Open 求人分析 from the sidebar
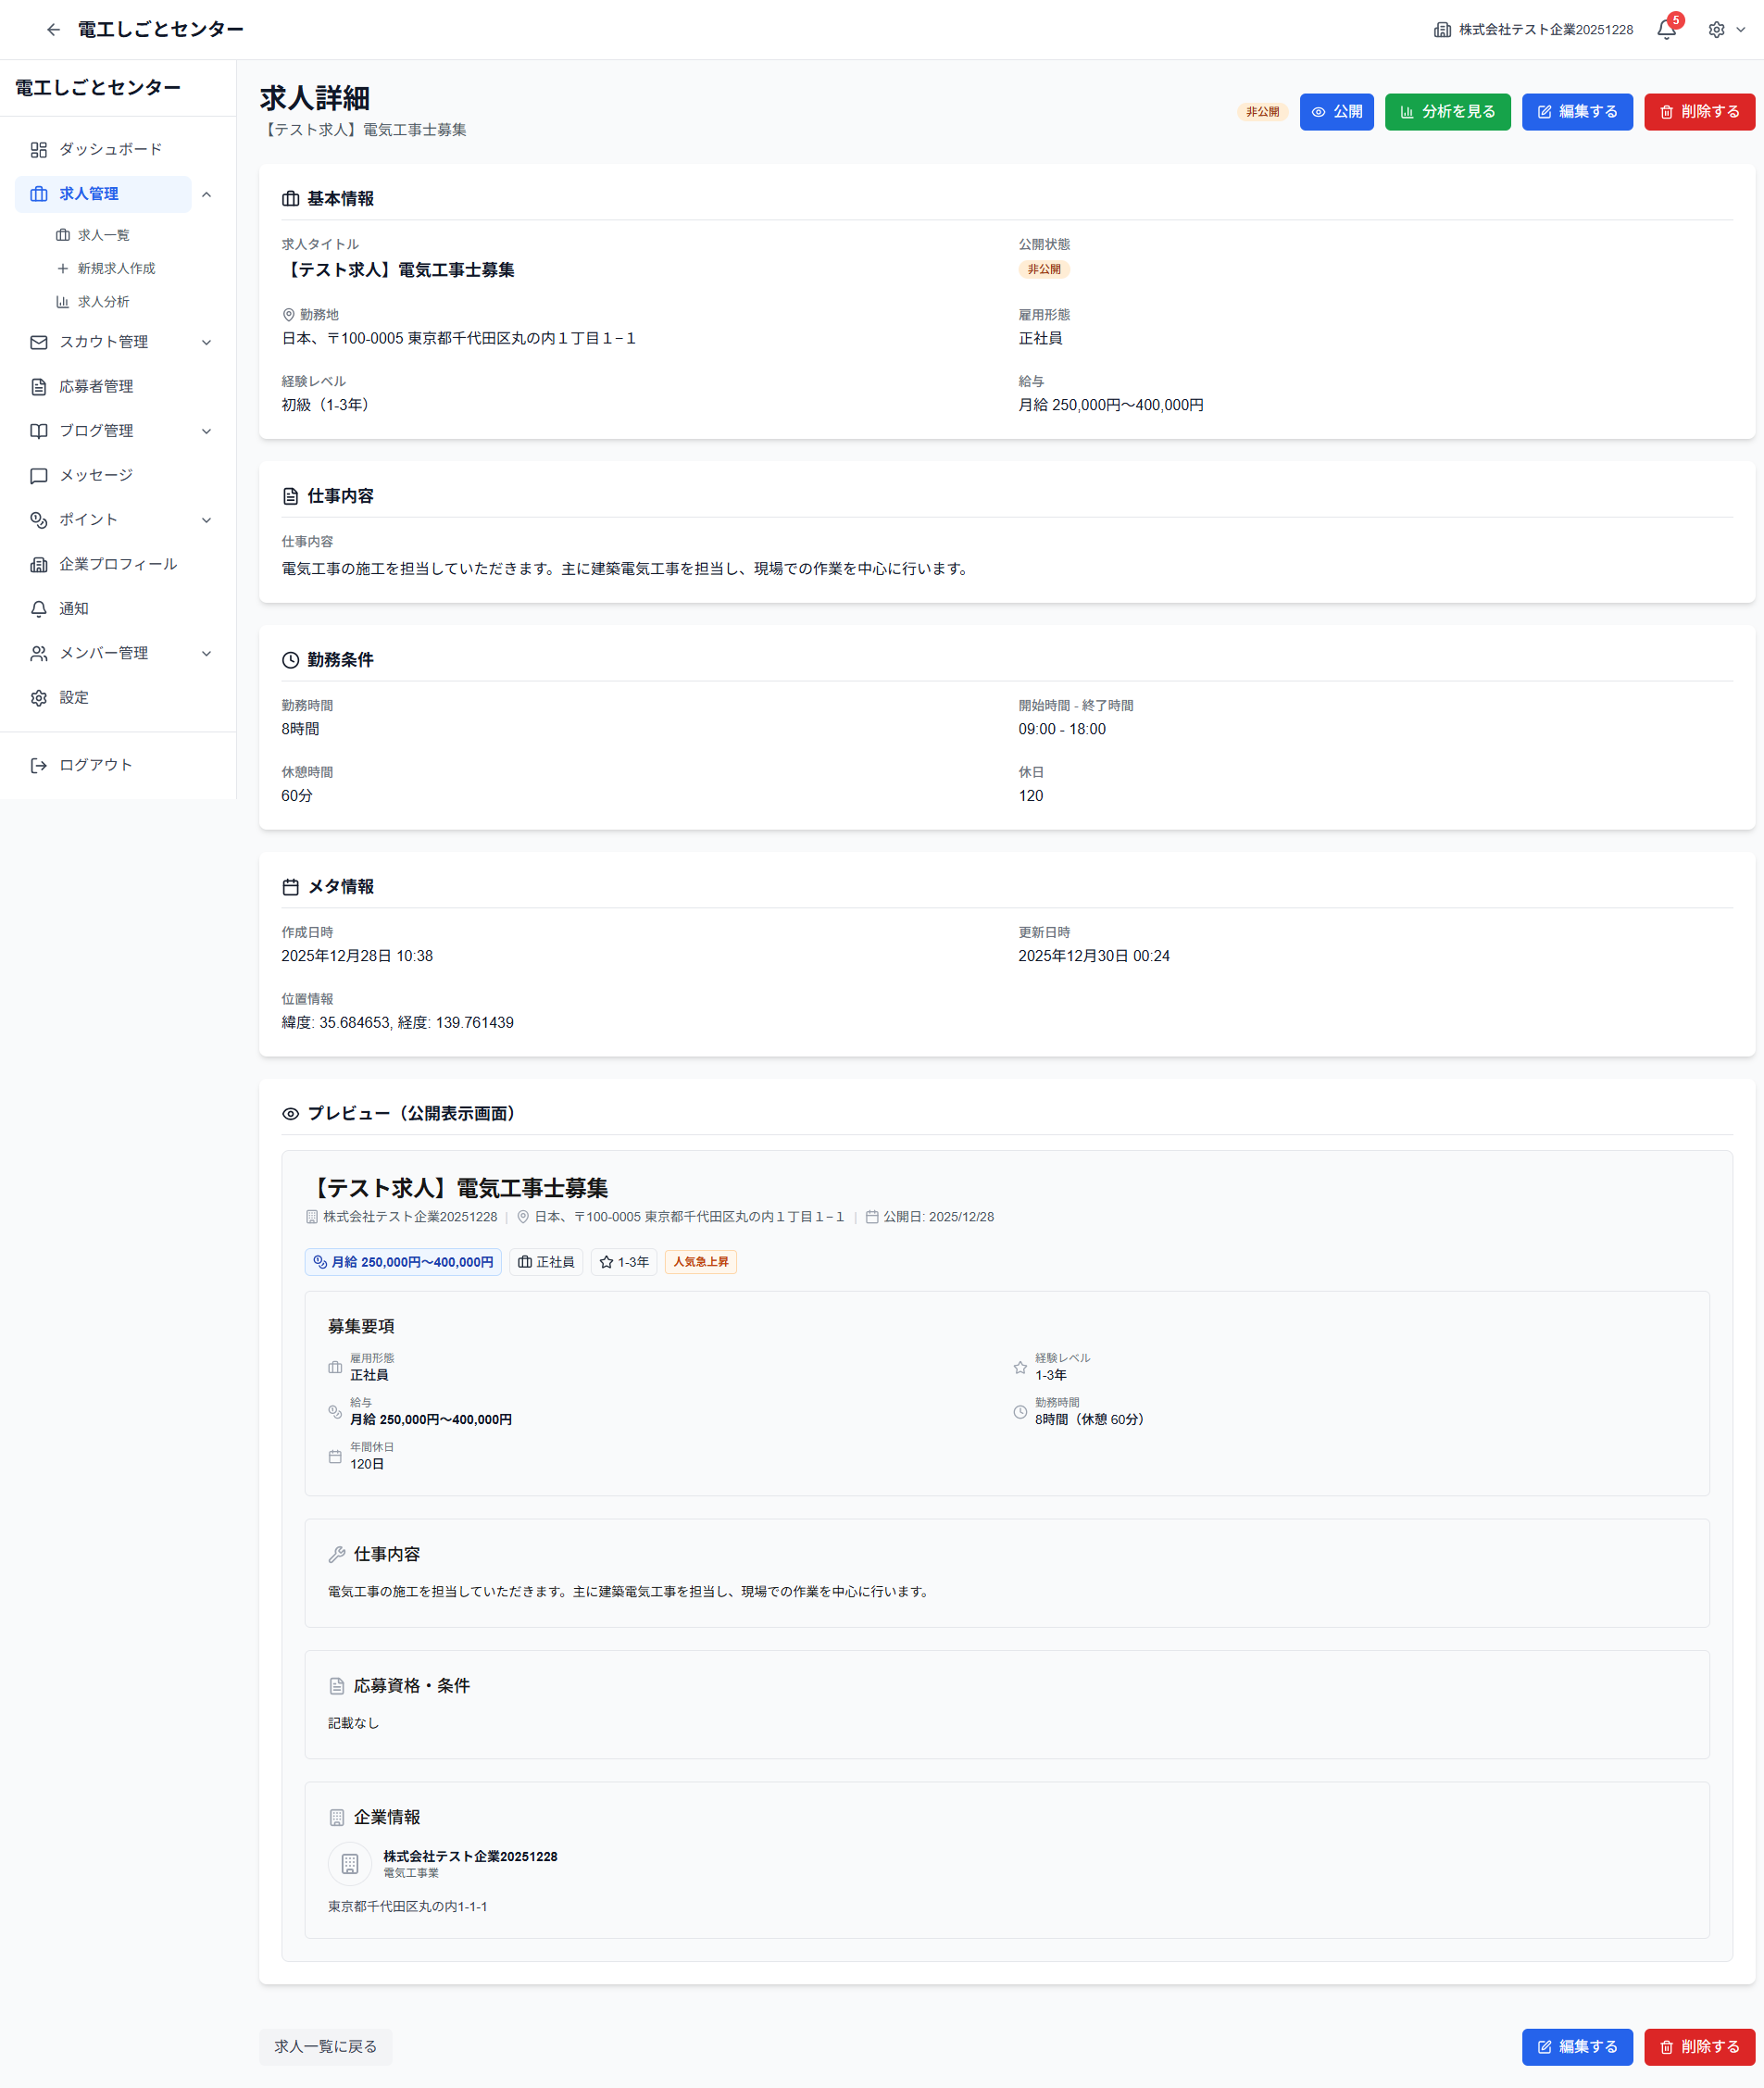 [104, 302]
